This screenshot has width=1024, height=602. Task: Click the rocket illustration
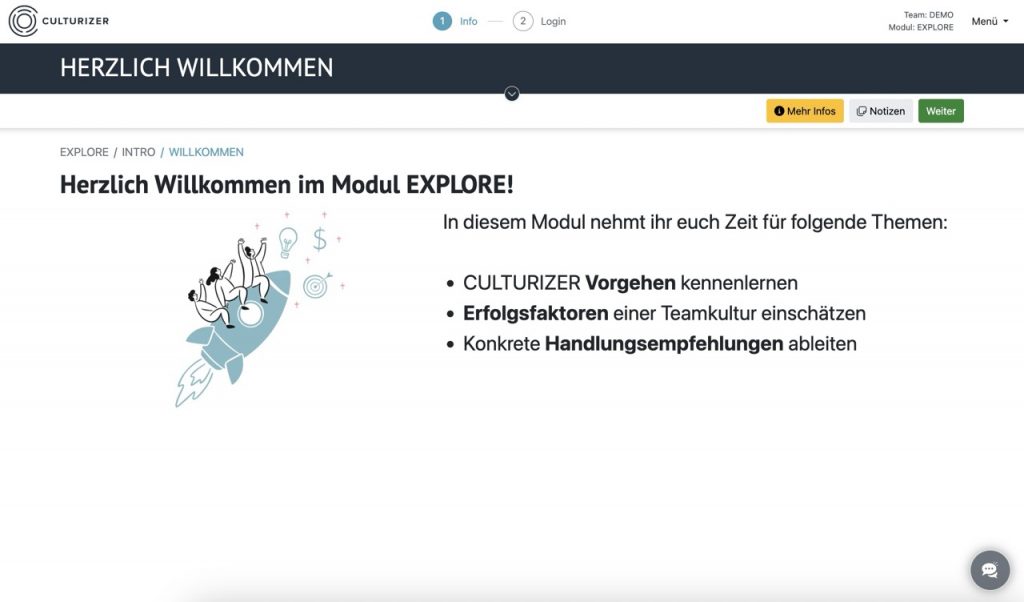coord(260,309)
